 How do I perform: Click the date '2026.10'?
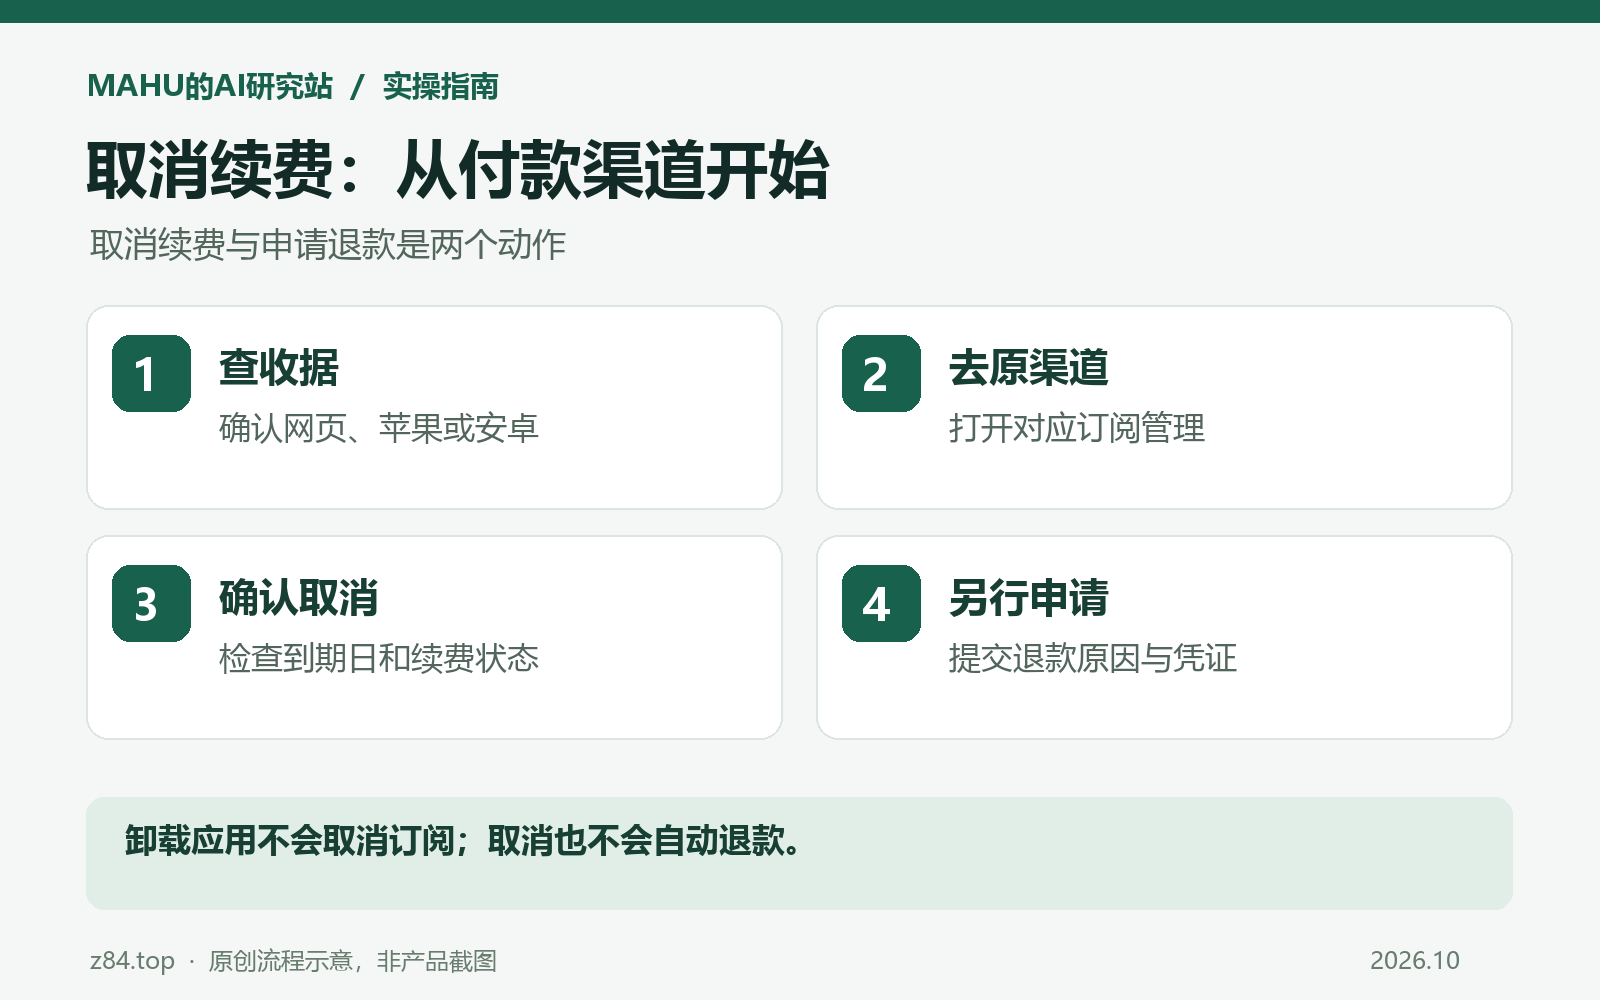coord(1415,961)
